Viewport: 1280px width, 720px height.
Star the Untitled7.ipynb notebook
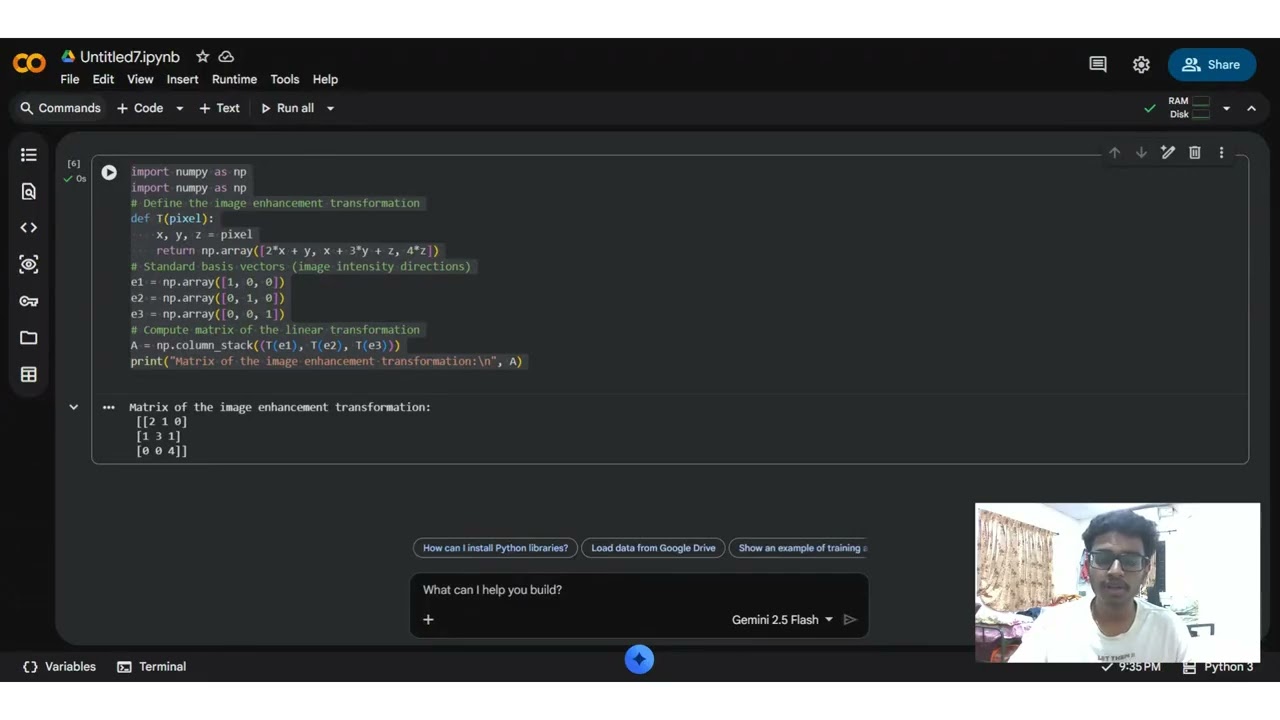203,57
